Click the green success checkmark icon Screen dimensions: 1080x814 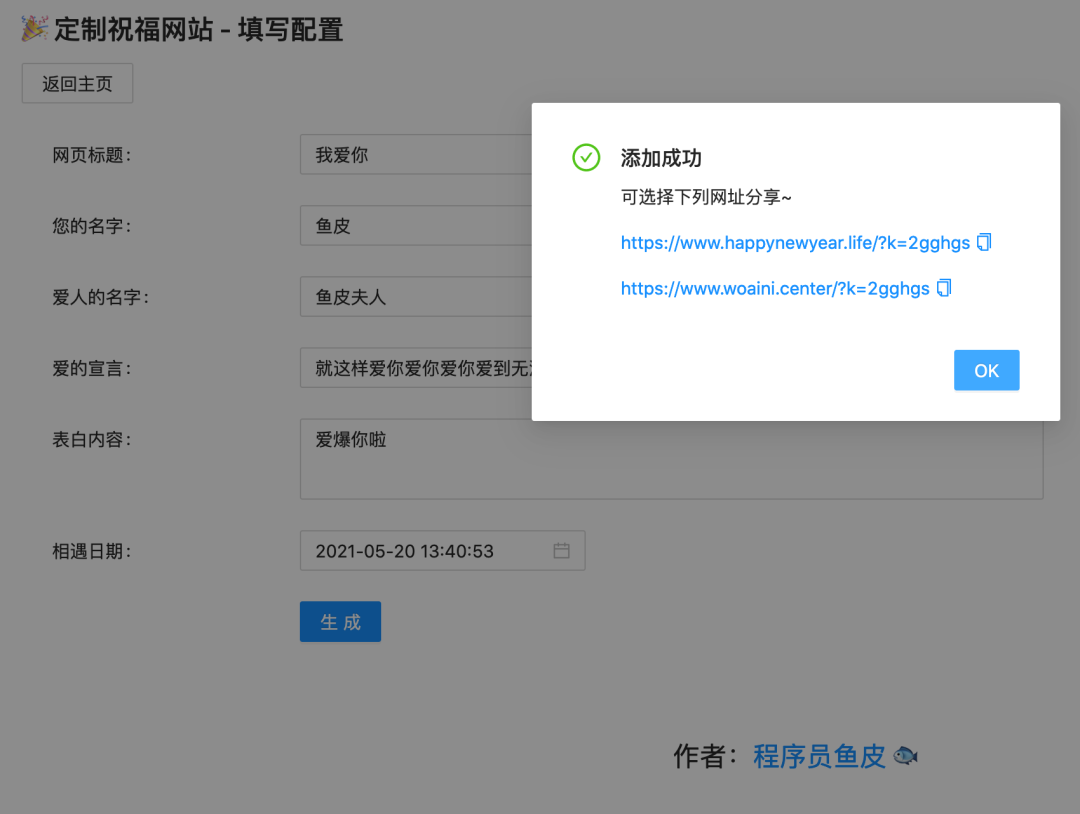coord(586,157)
